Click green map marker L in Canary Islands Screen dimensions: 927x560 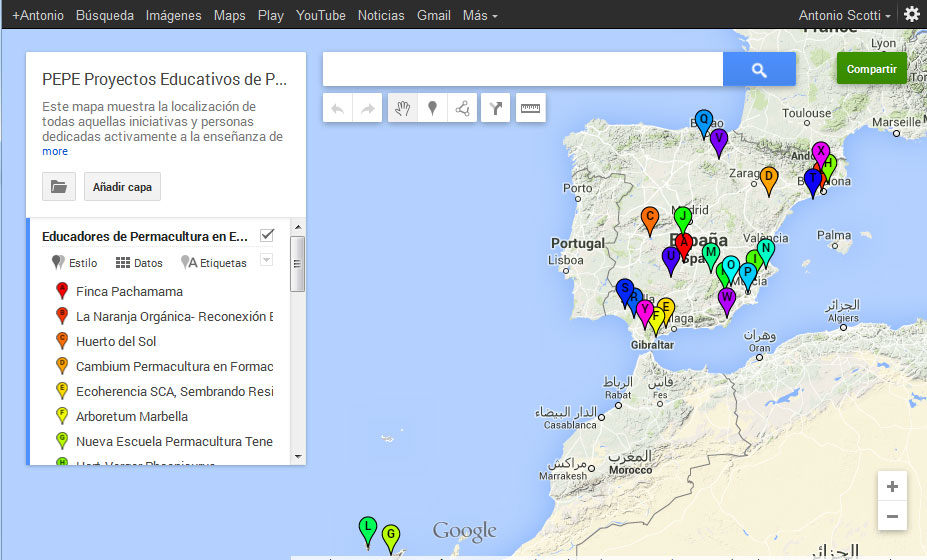368,530
